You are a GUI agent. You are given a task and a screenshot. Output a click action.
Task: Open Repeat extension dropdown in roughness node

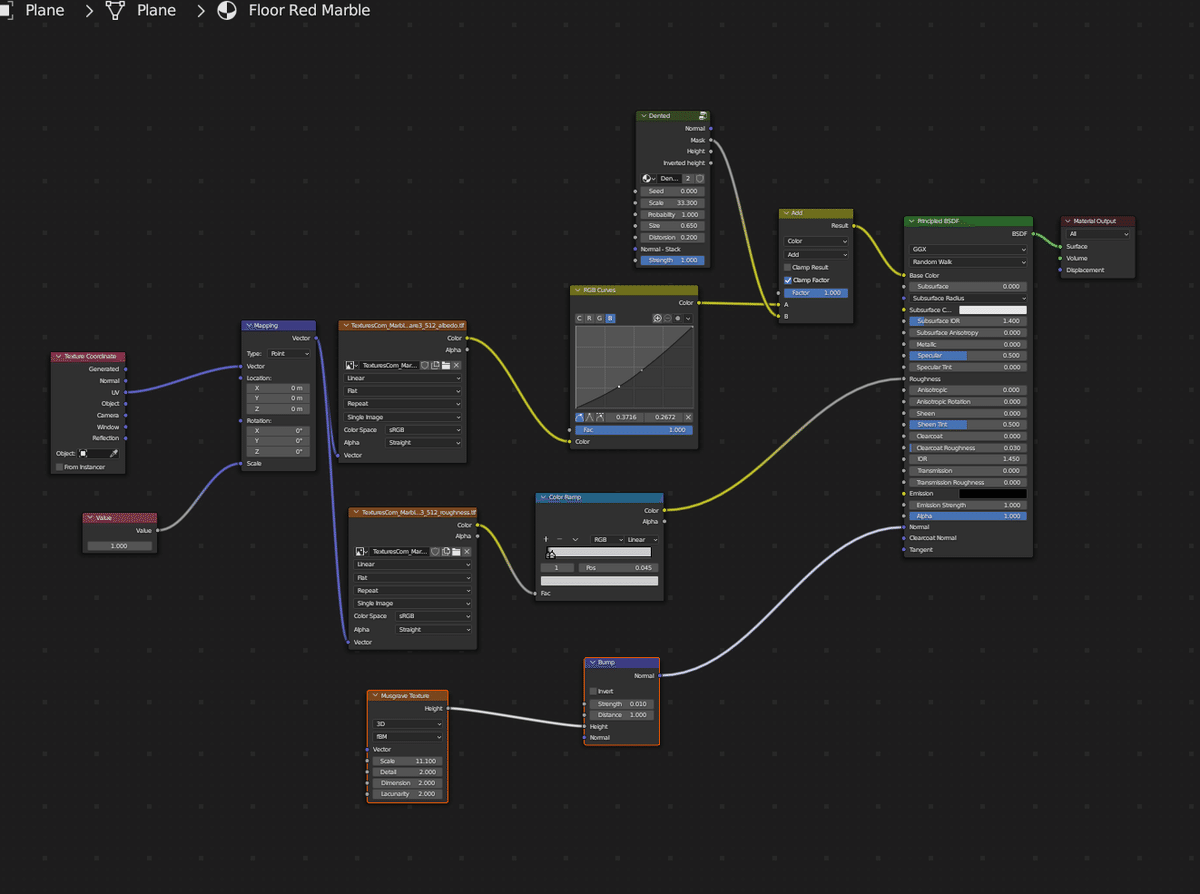[413, 590]
